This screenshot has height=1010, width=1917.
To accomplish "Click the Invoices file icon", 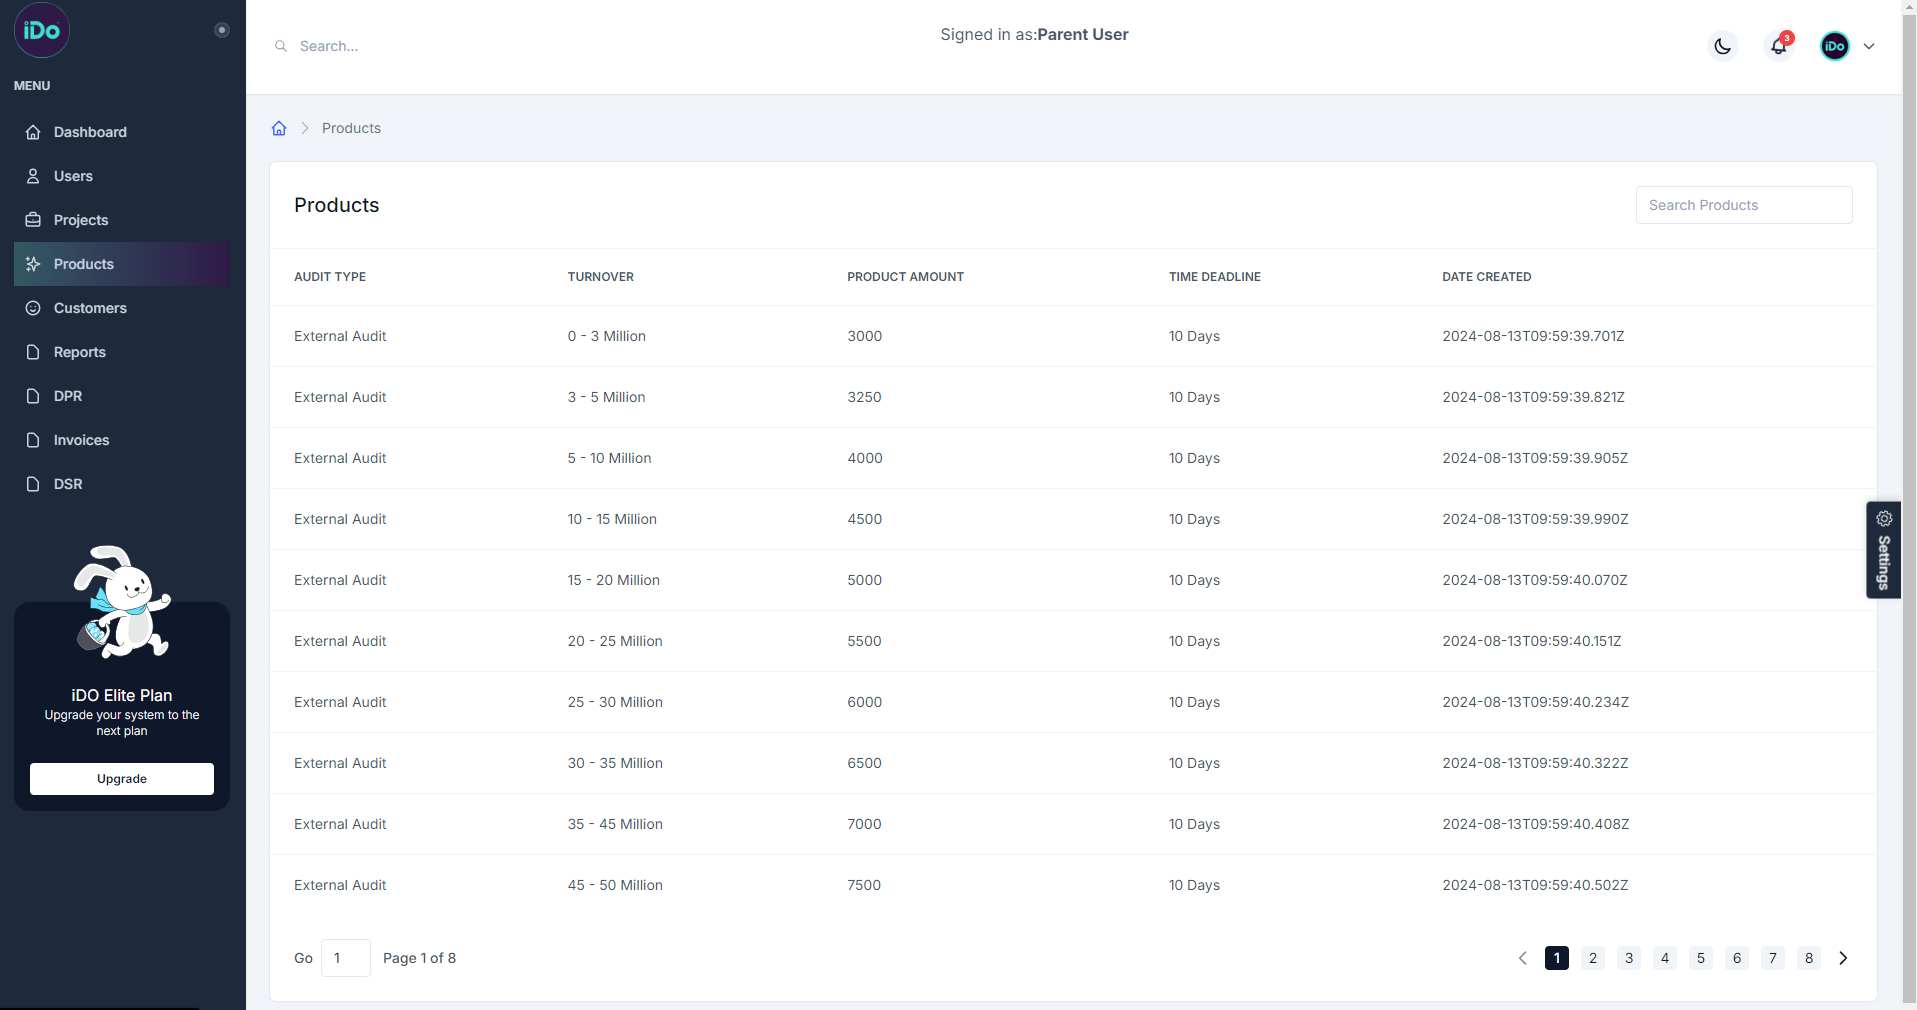I will coord(33,440).
